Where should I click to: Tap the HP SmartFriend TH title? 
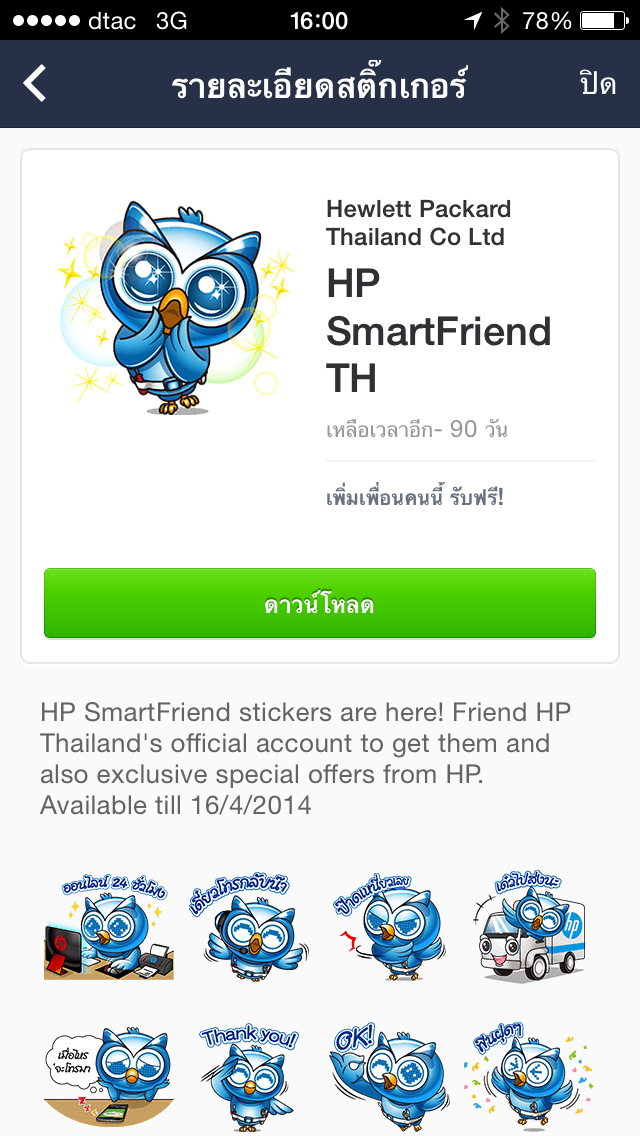click(438, 331)
